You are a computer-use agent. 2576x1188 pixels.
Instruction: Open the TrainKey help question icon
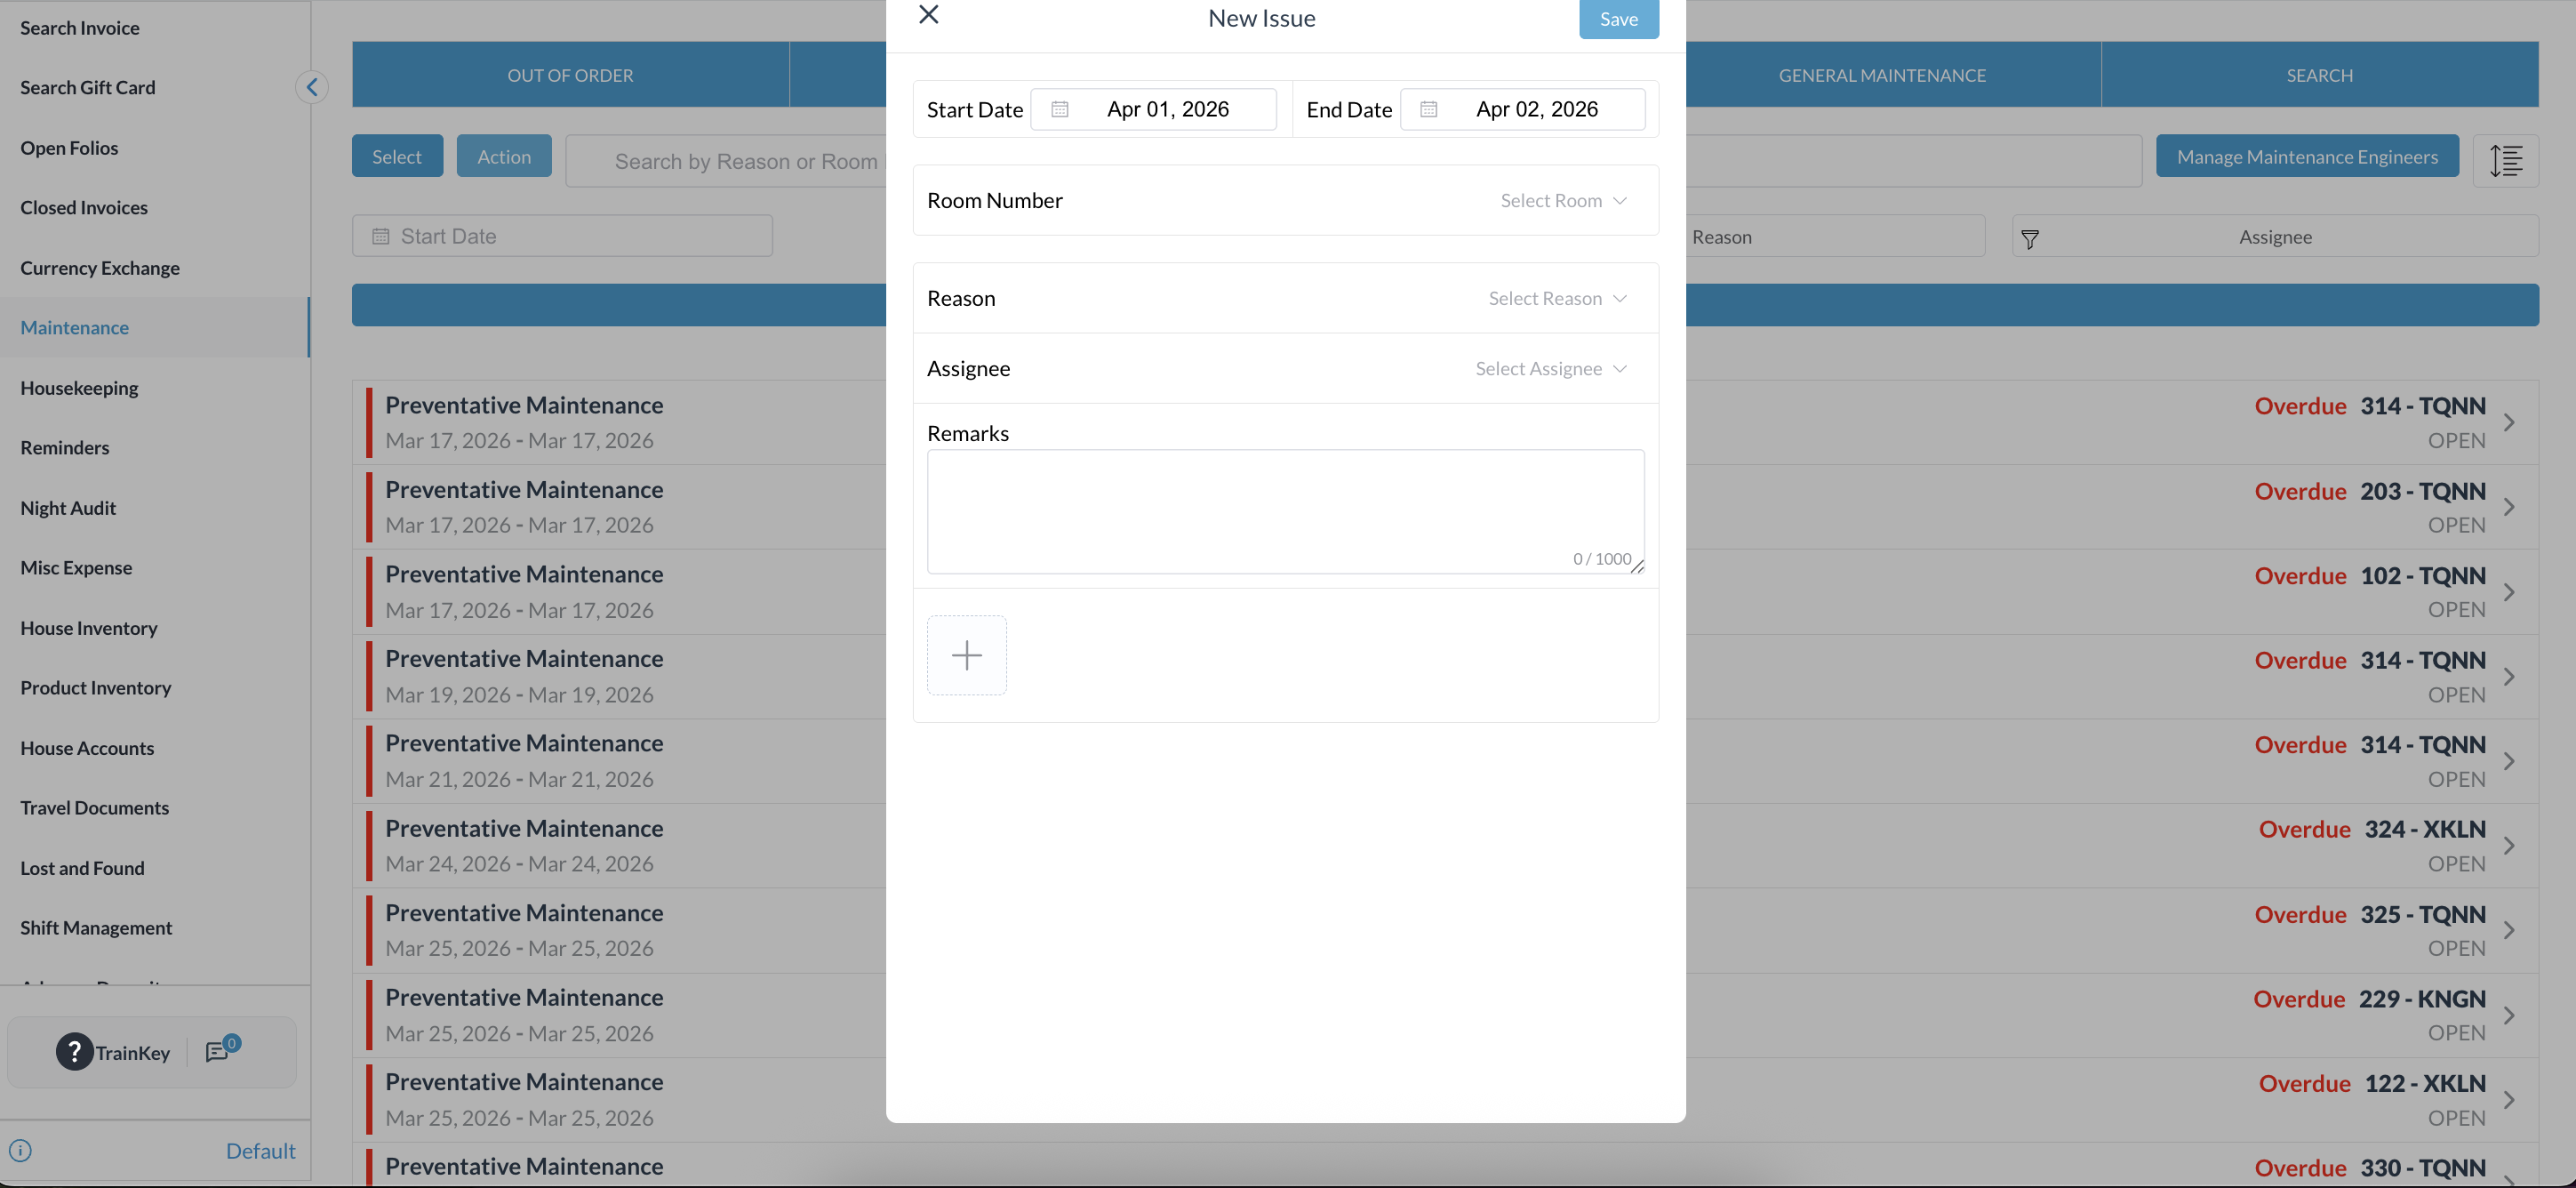point(74,1052)
